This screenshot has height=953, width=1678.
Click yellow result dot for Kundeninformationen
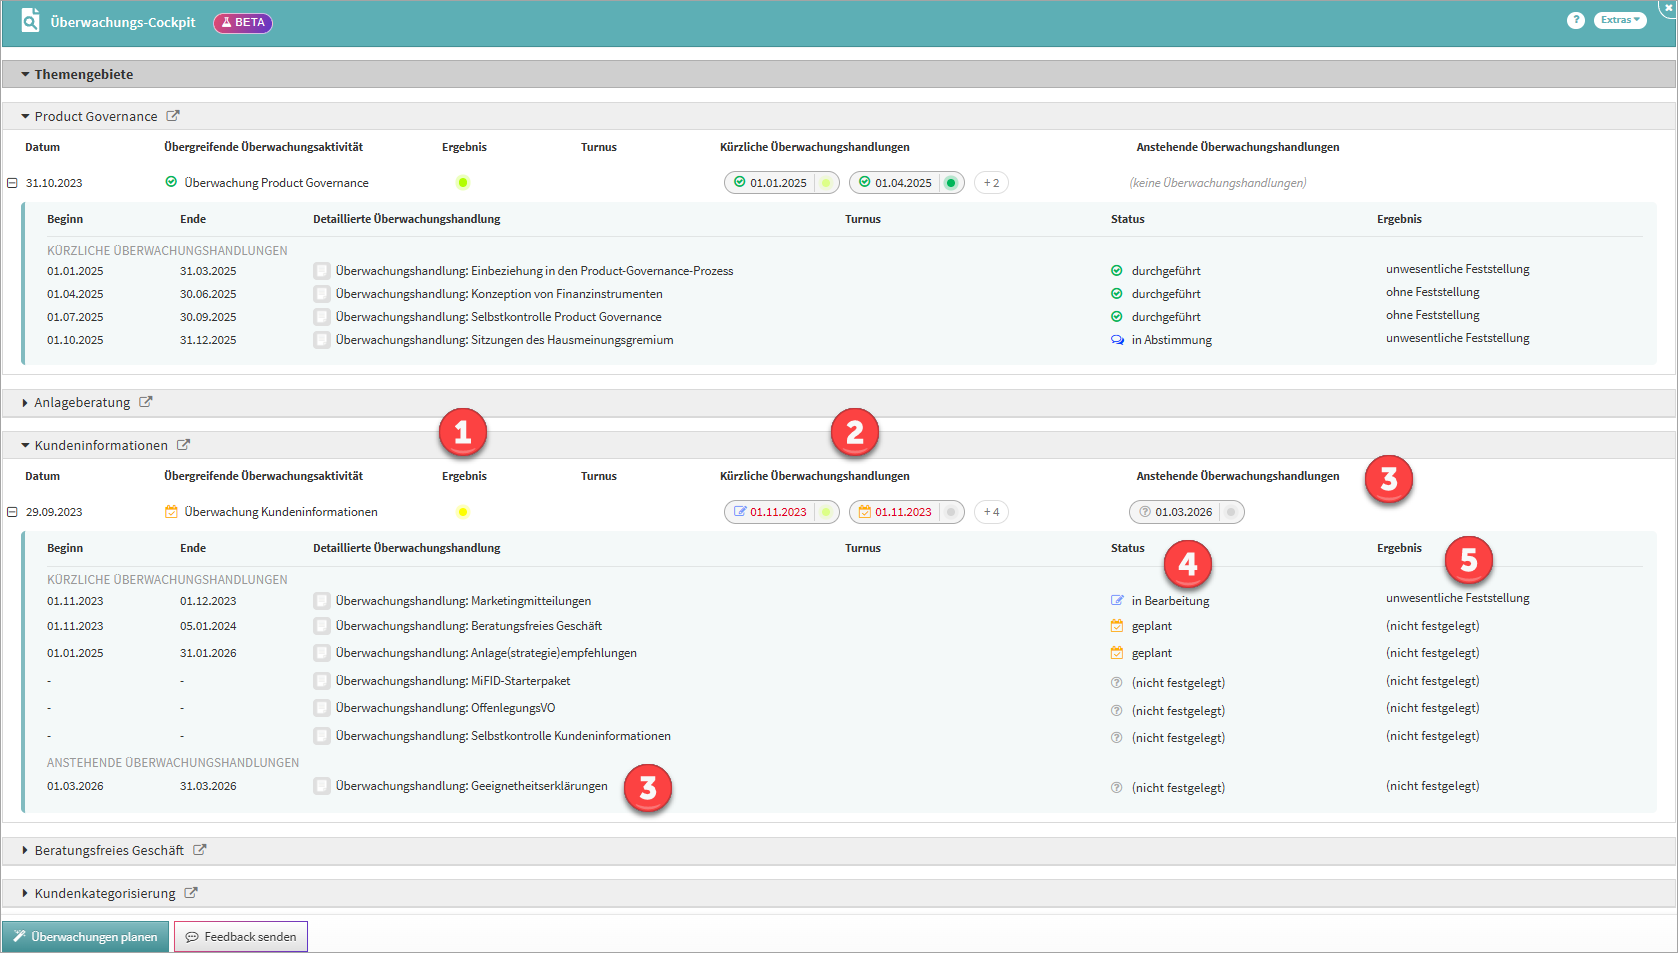click(463, 512)
